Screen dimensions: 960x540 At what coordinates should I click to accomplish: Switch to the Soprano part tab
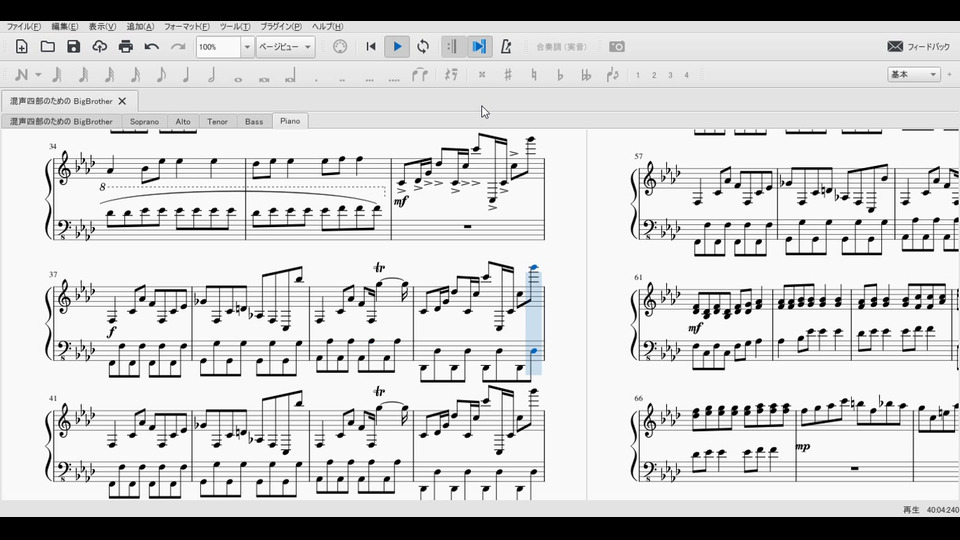[x=144, y=121]
